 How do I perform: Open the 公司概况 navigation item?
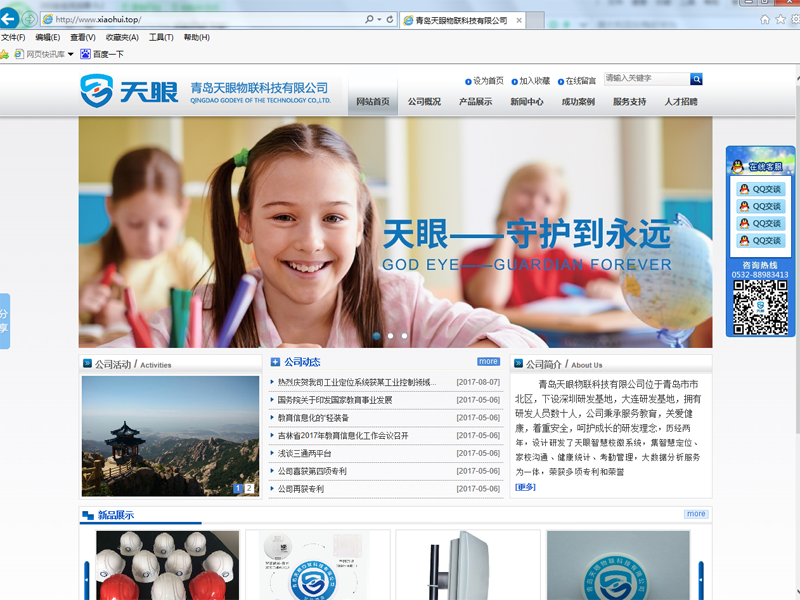click(x=424, y=102)
